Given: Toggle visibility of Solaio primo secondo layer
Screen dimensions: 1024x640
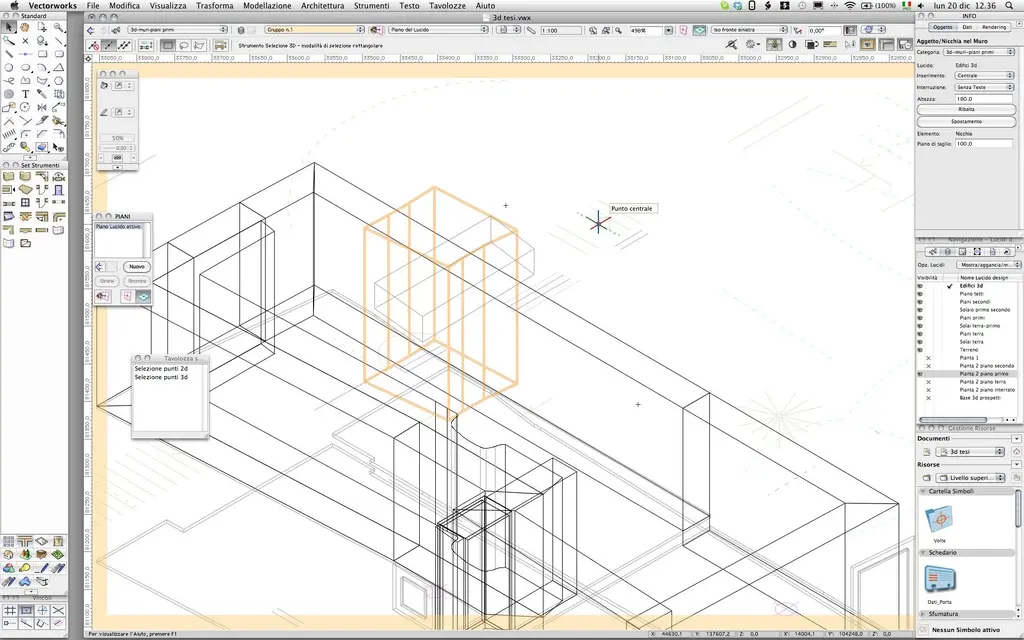Looking at the screenshot, I should [x=920, y=310].
